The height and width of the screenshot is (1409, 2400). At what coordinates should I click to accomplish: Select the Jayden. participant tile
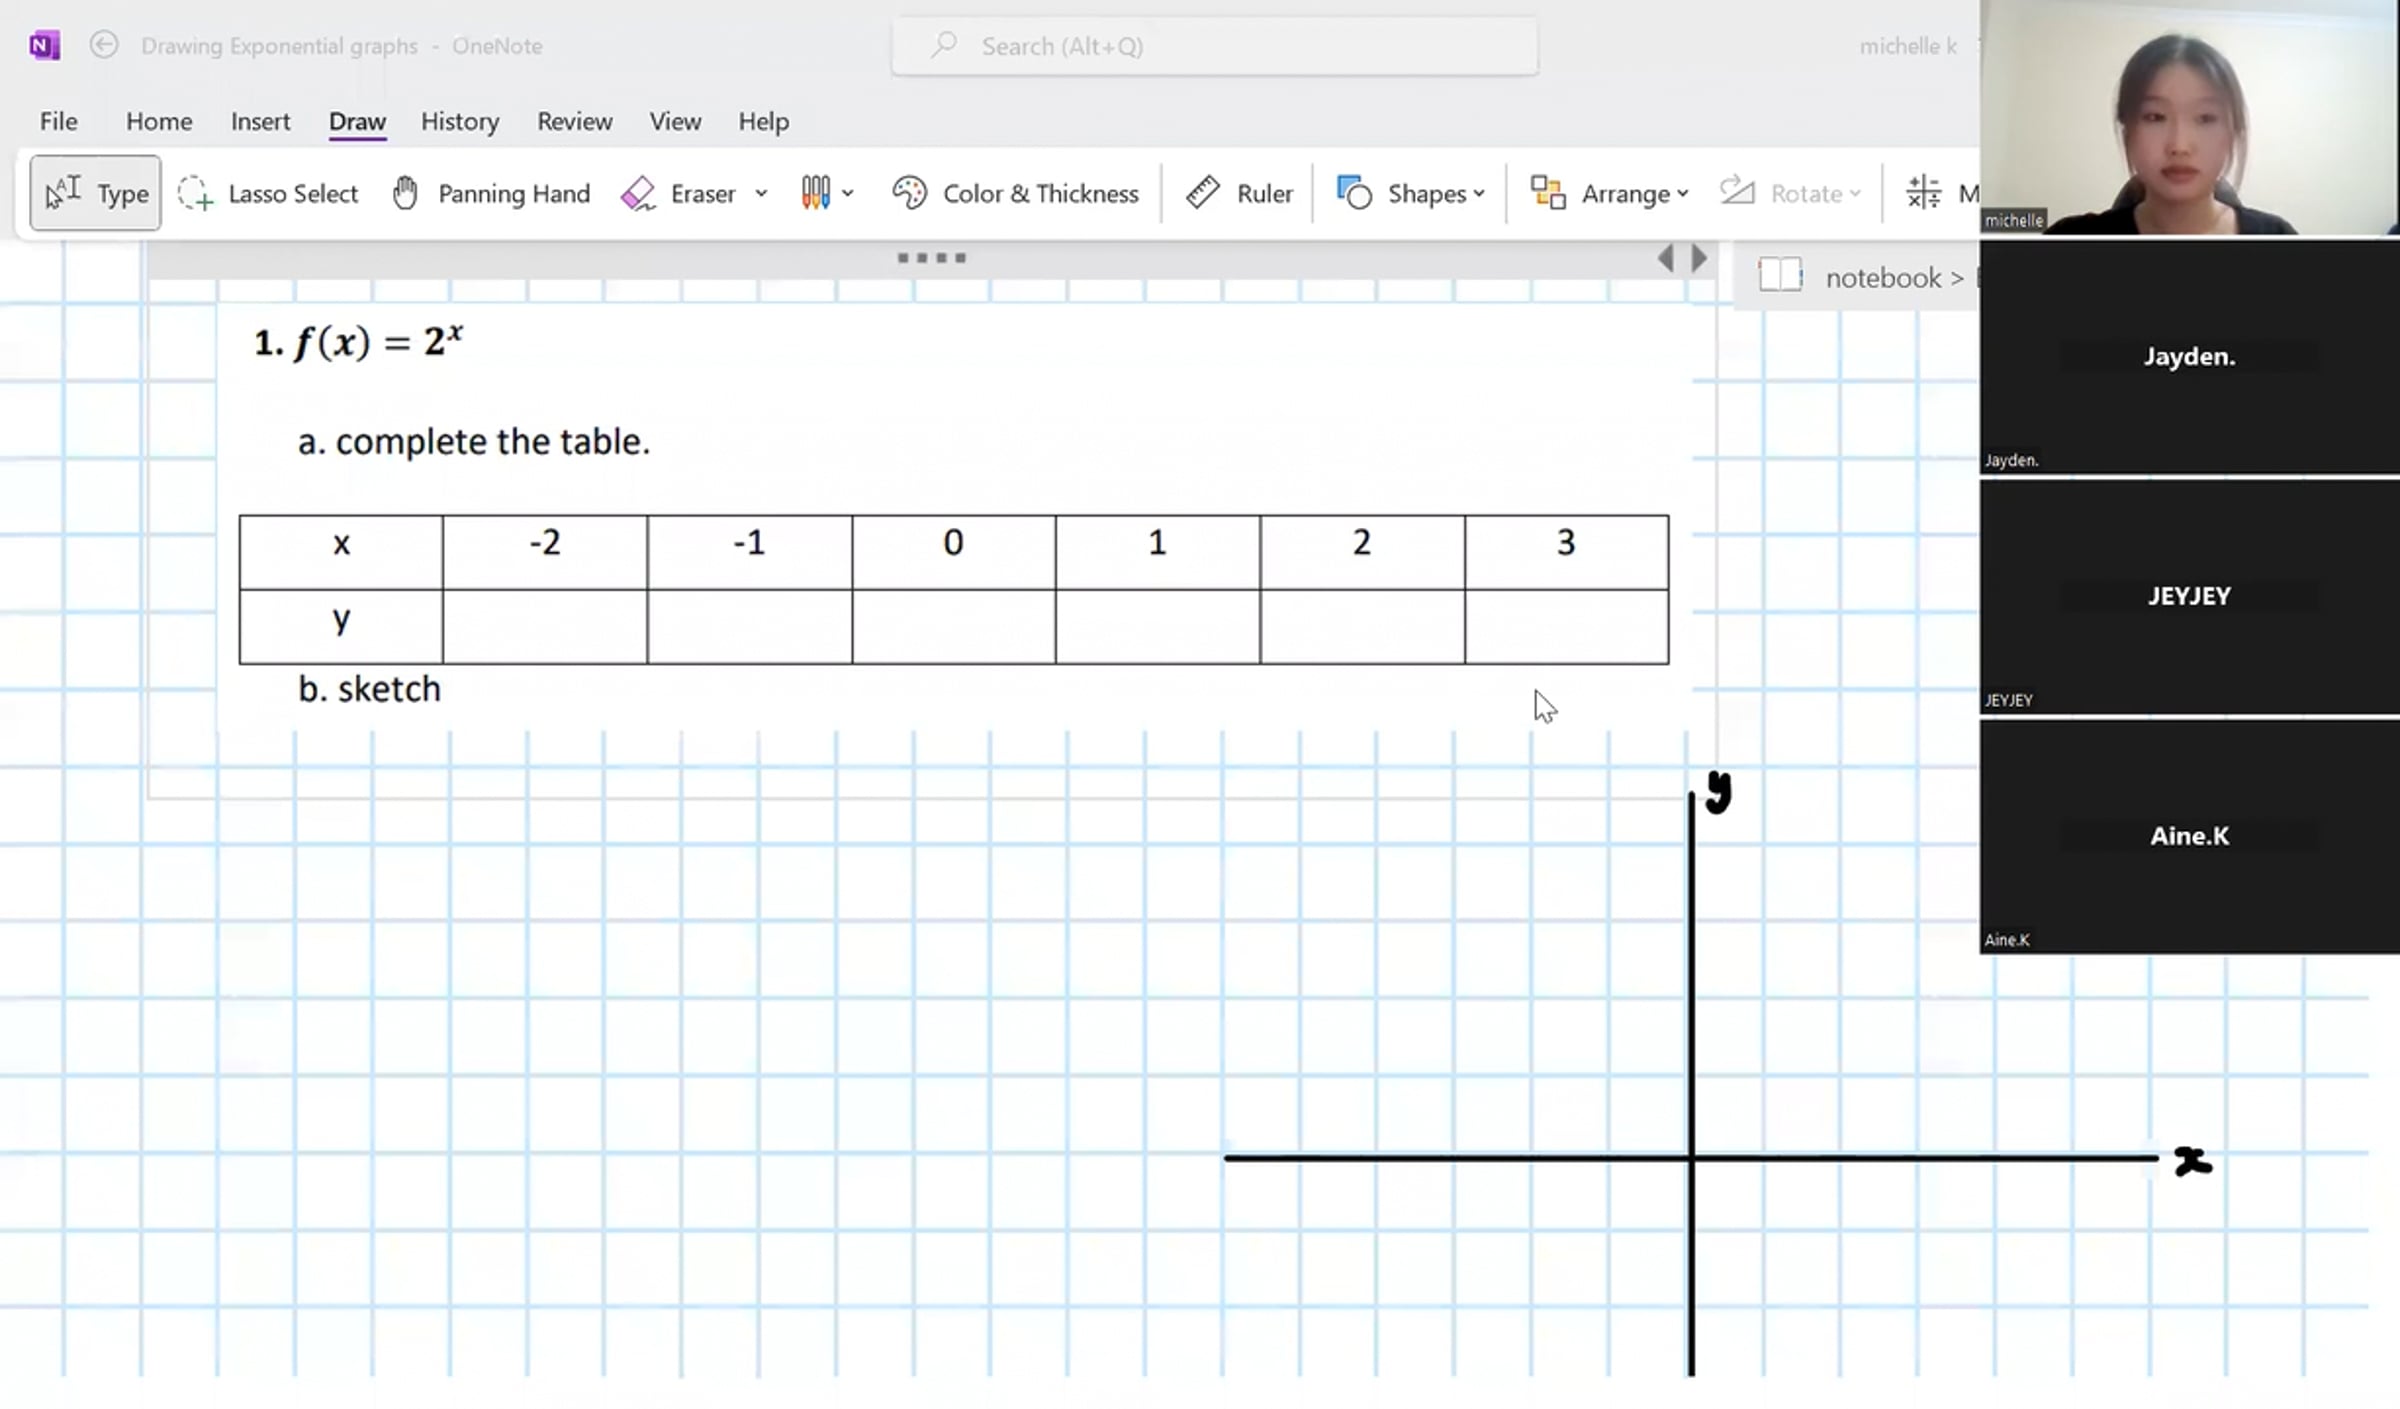[x=2189, y=357]
